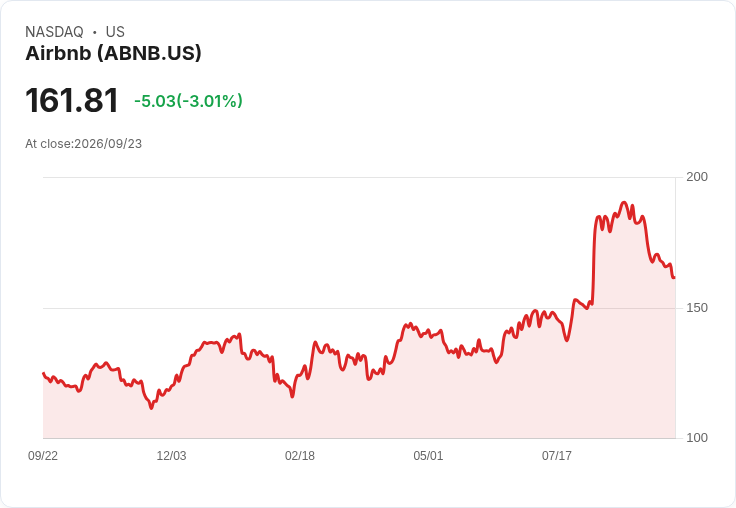The height and width of the screenshot is (508, 736).
Task: Click the lowest trough of the price line
Action: 151,408
